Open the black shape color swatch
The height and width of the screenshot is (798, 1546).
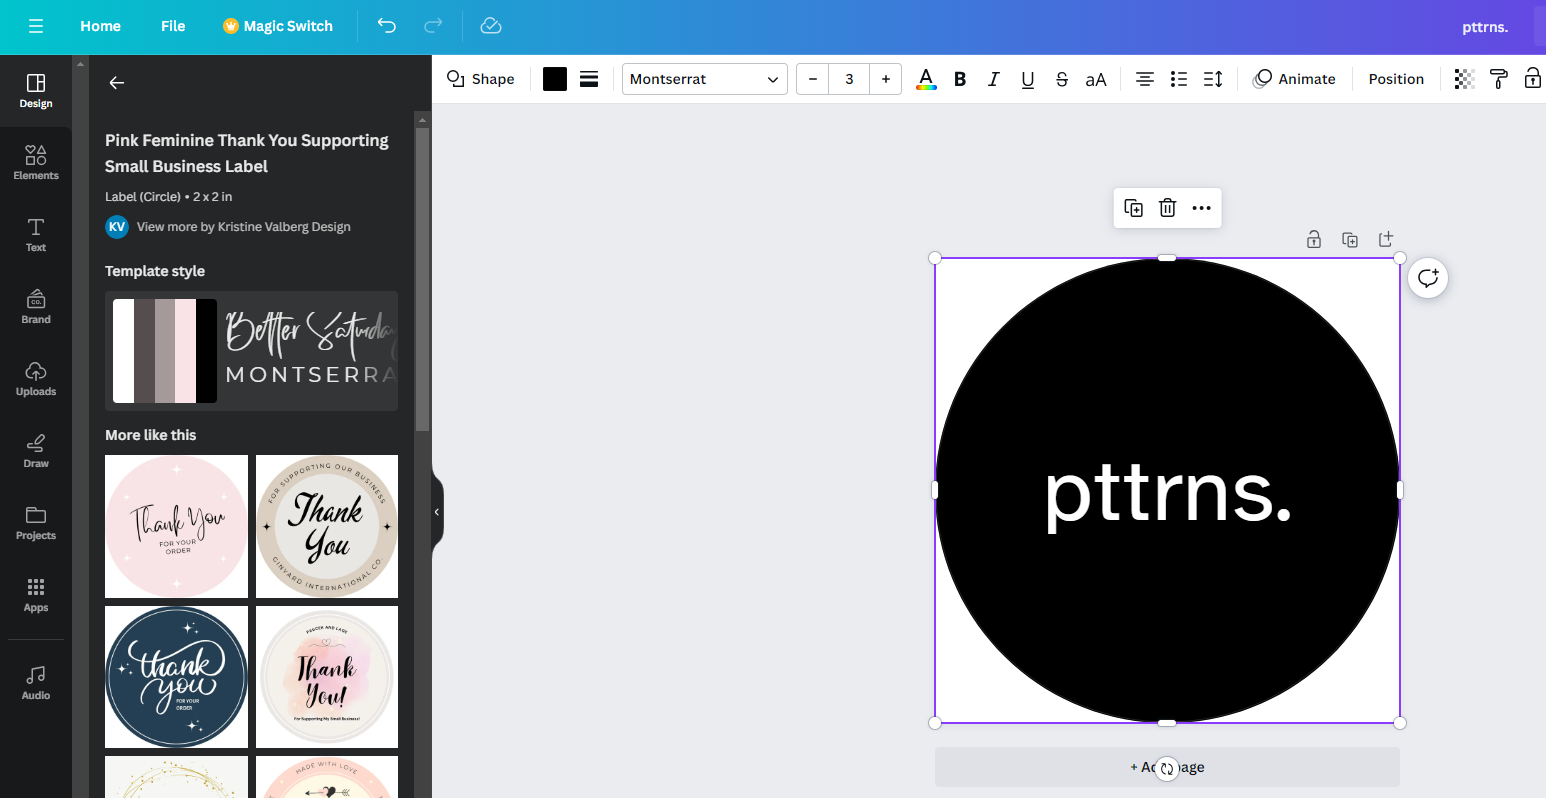(555, 79)
